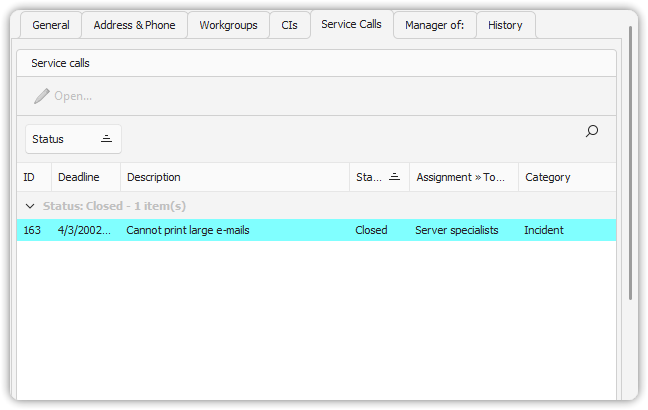Click the pencil Open icon

pyautogui.click(x=42, y=96)
